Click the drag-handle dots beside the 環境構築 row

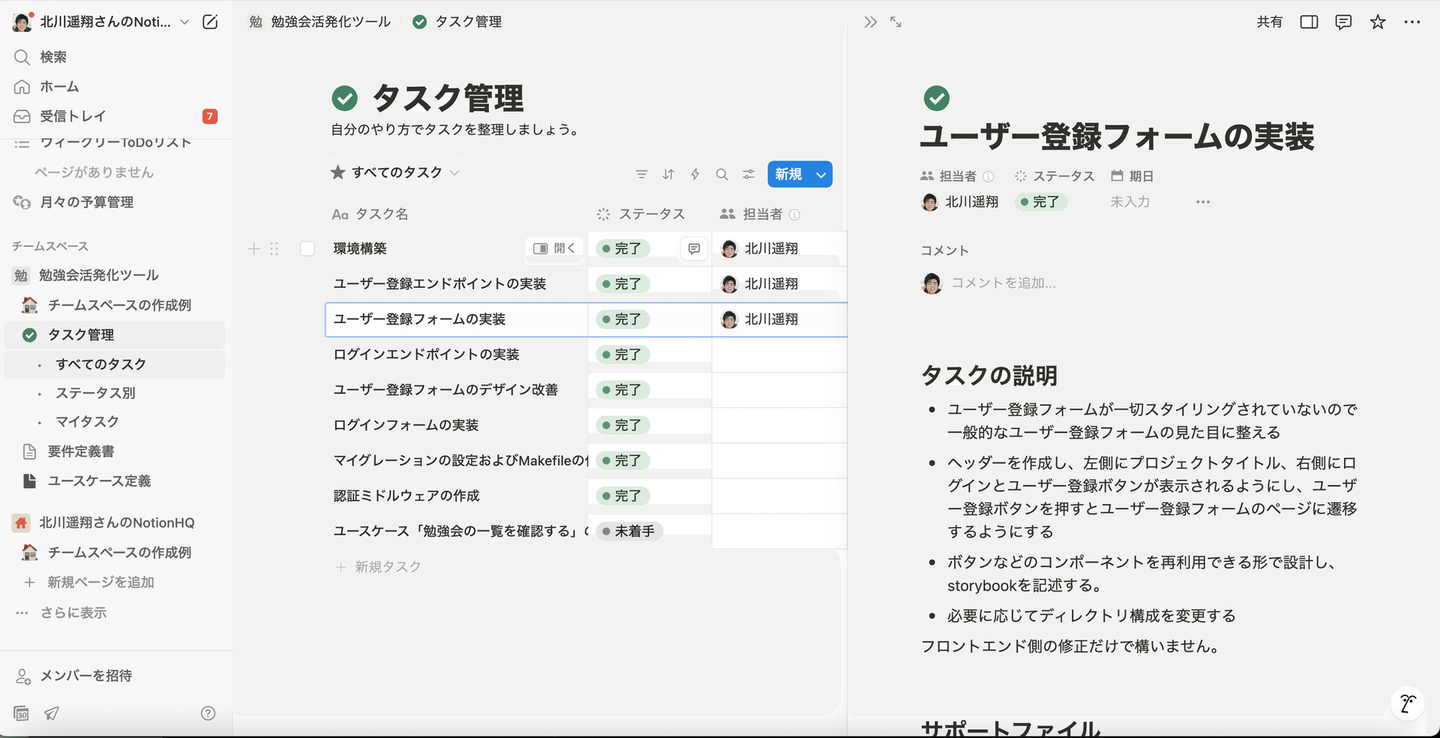pos(274,249)
